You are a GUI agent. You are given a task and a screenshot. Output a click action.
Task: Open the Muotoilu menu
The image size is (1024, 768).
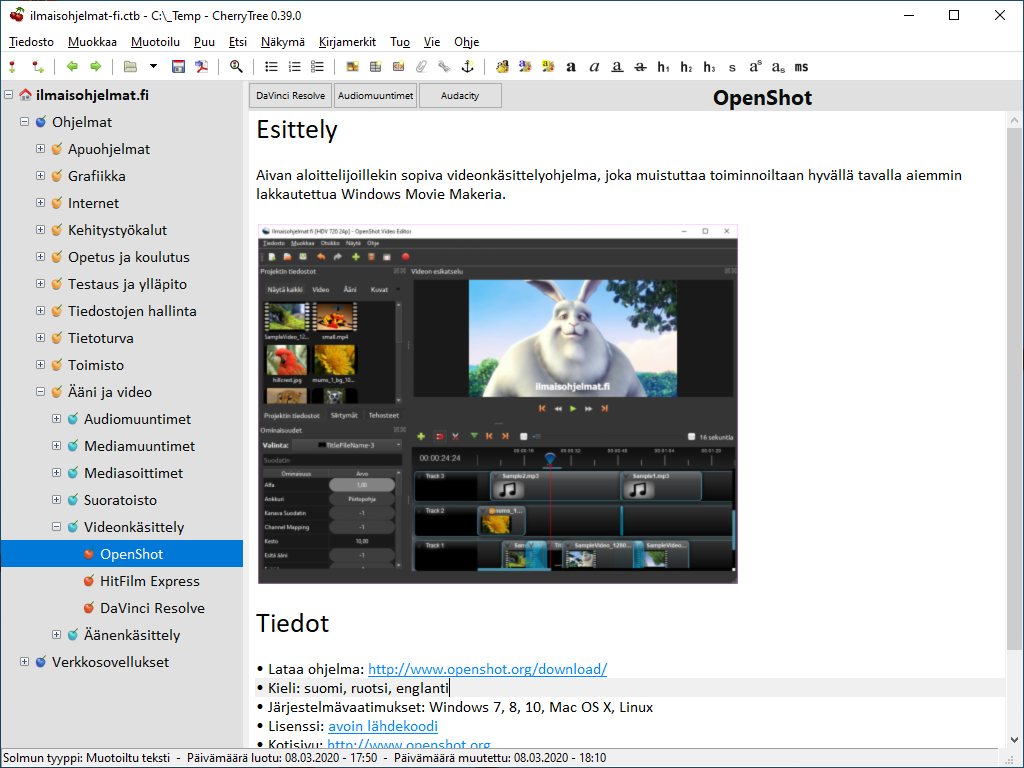click(155, 42)
